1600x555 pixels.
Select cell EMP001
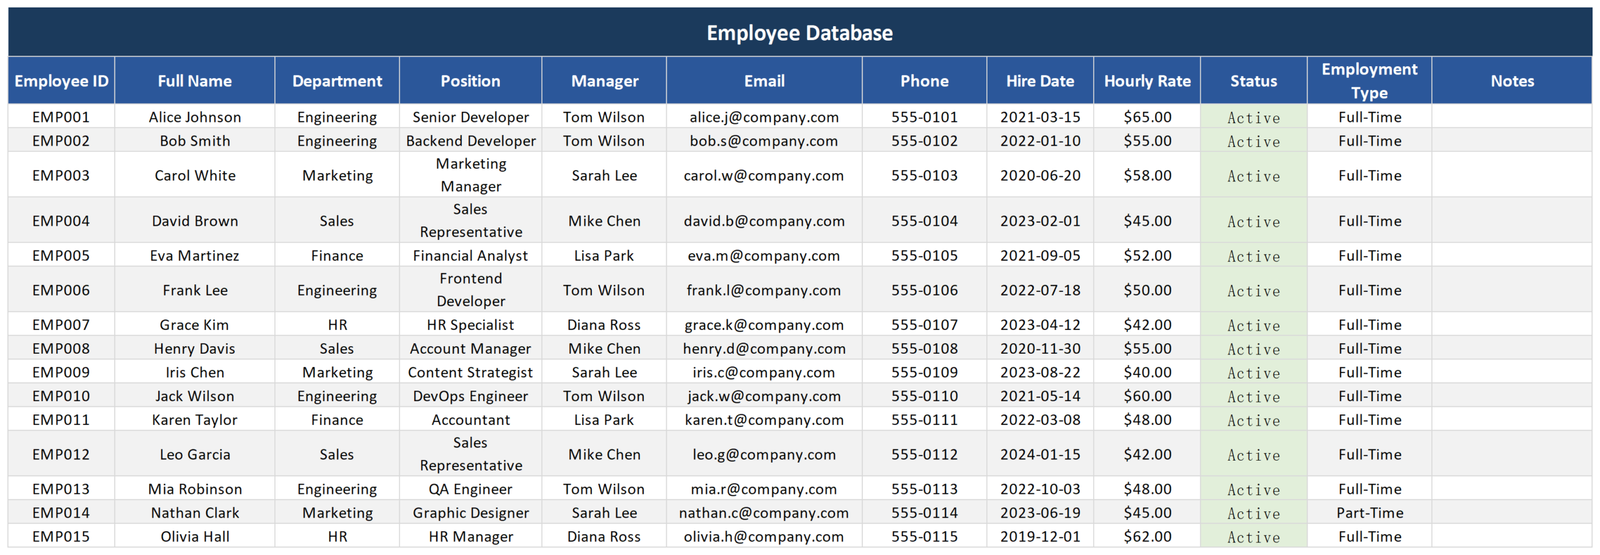[62, 117]
